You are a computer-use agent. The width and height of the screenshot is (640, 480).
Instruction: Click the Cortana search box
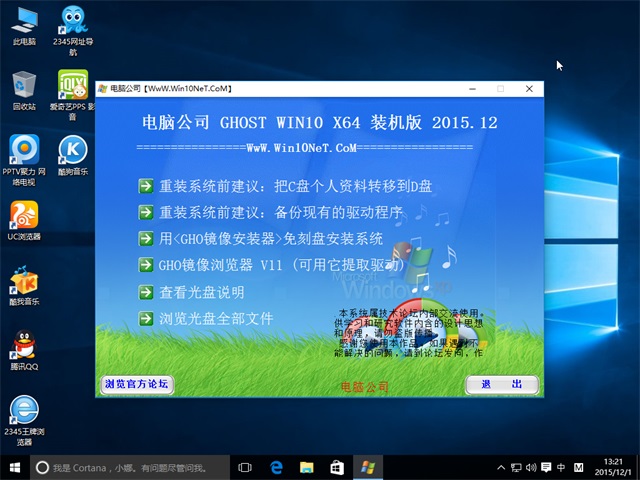pyautogui.click(x=130, y=468)
